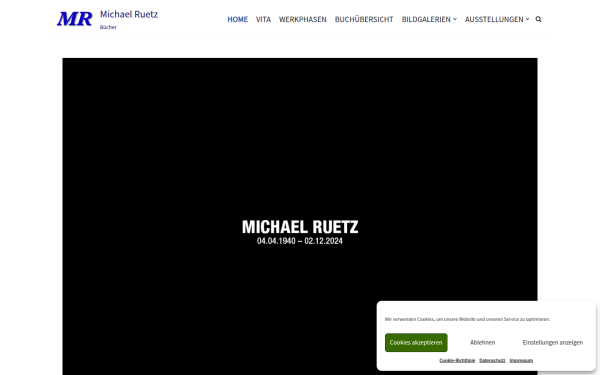Open the BILDGALERIEN menu item
The width and height of the screenshot is (600, 375).
(x=426, y=19)
